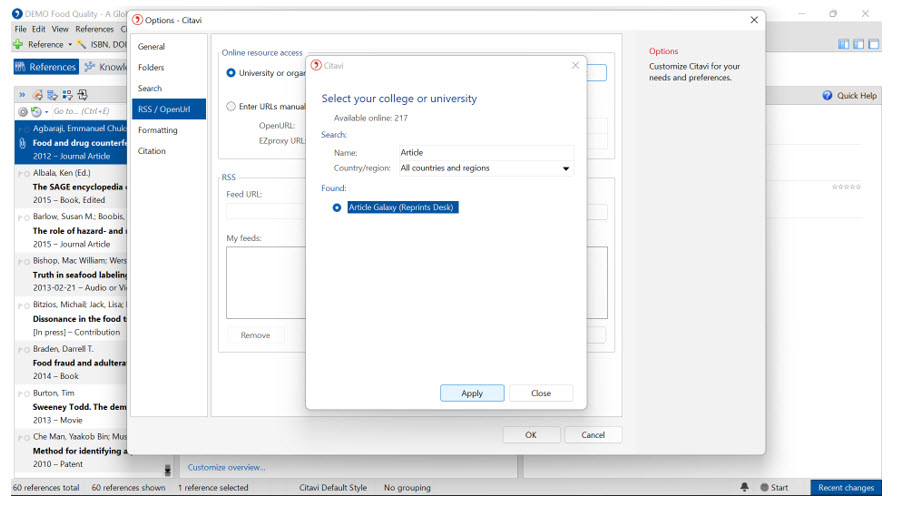Image resolution: width=897 pixels, height=507 pixels.
Task: Open the References menu
Action: pos(94,29)
